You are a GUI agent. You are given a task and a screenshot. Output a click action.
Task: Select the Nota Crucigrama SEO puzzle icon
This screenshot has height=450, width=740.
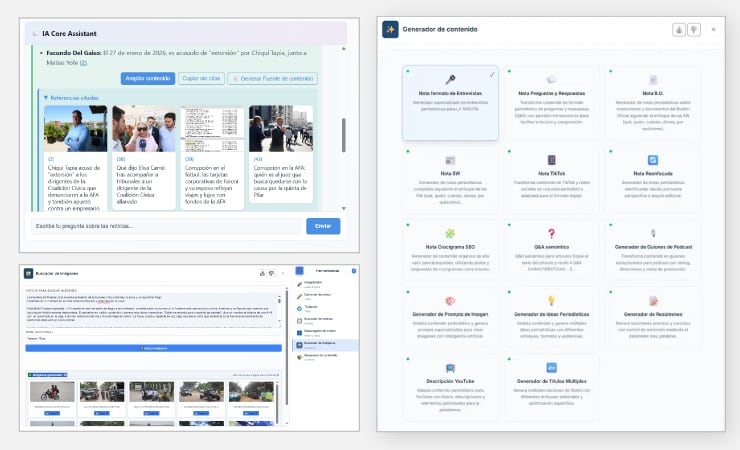[x=450, y=233]
